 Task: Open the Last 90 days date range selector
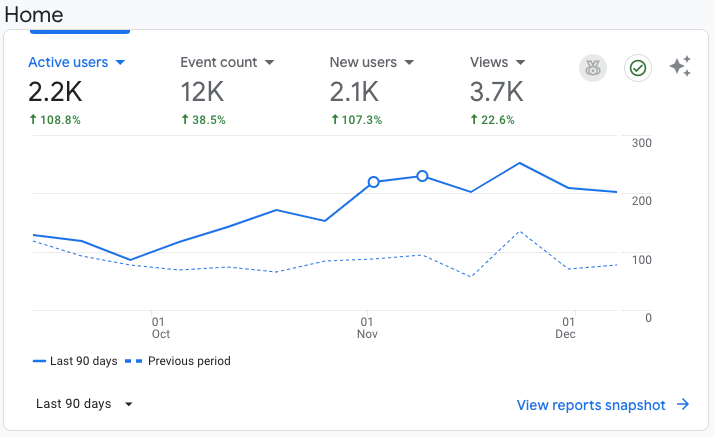click(84, 404)
